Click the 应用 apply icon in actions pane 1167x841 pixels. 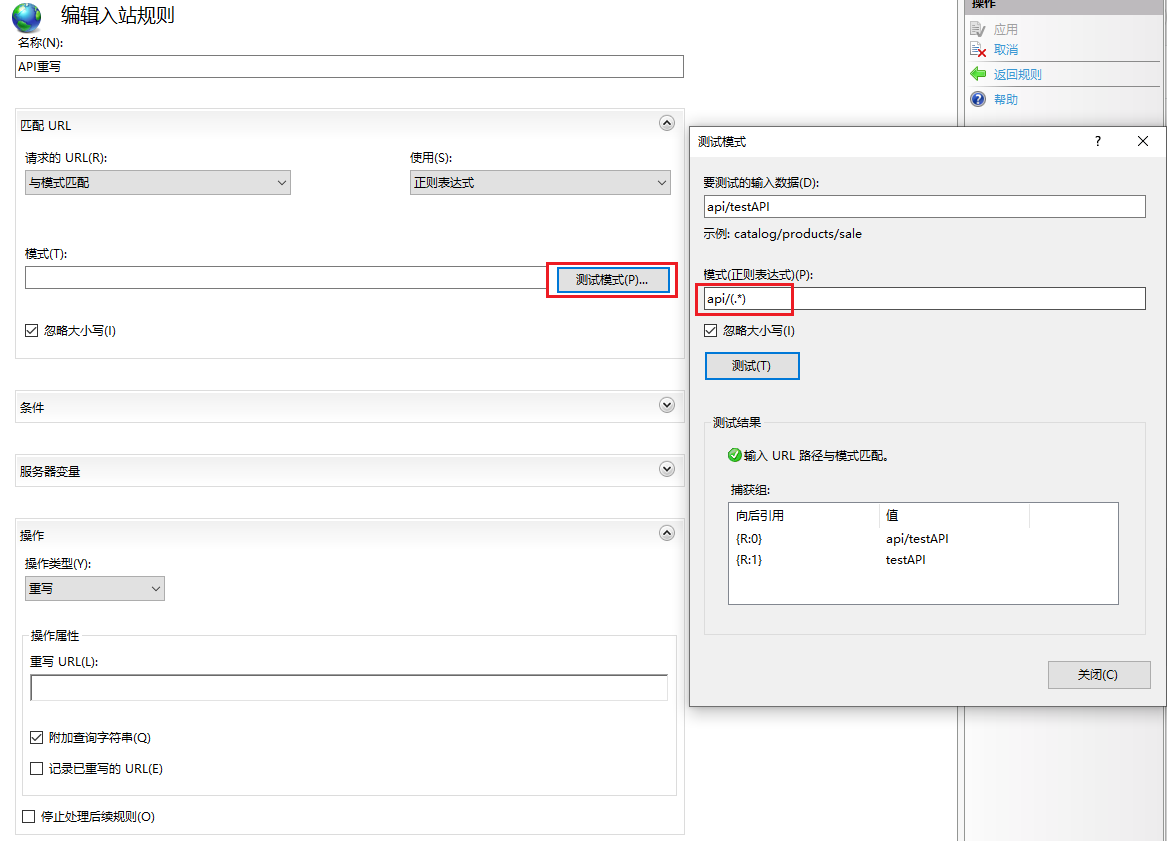[978, 29]
